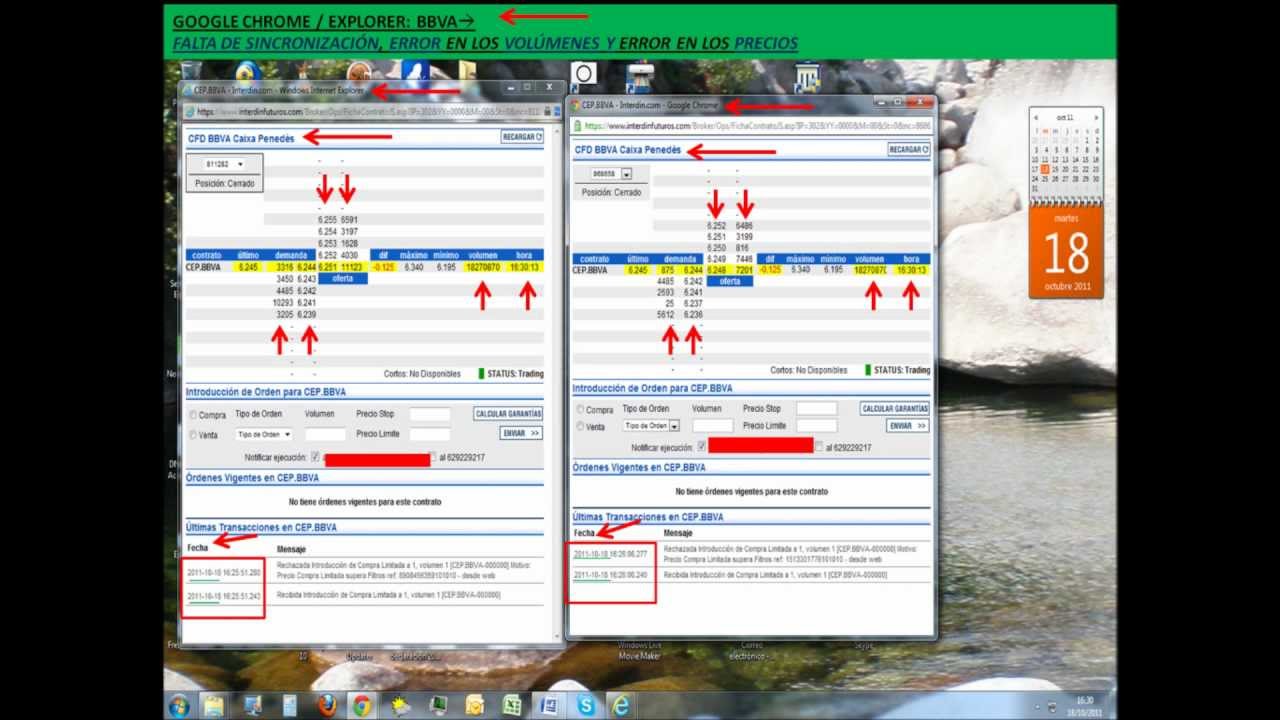Click the Chrome logo in the Chrome title bar
Viewport: 1280px width, 720px height.
[x=575, y=104]
